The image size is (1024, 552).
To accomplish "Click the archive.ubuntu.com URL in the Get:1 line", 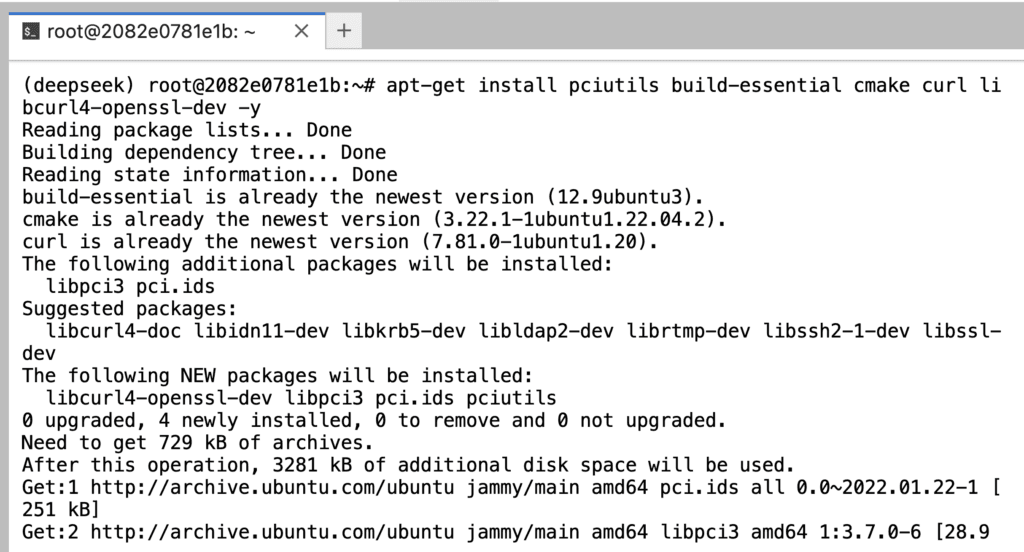I will point(272,487).
